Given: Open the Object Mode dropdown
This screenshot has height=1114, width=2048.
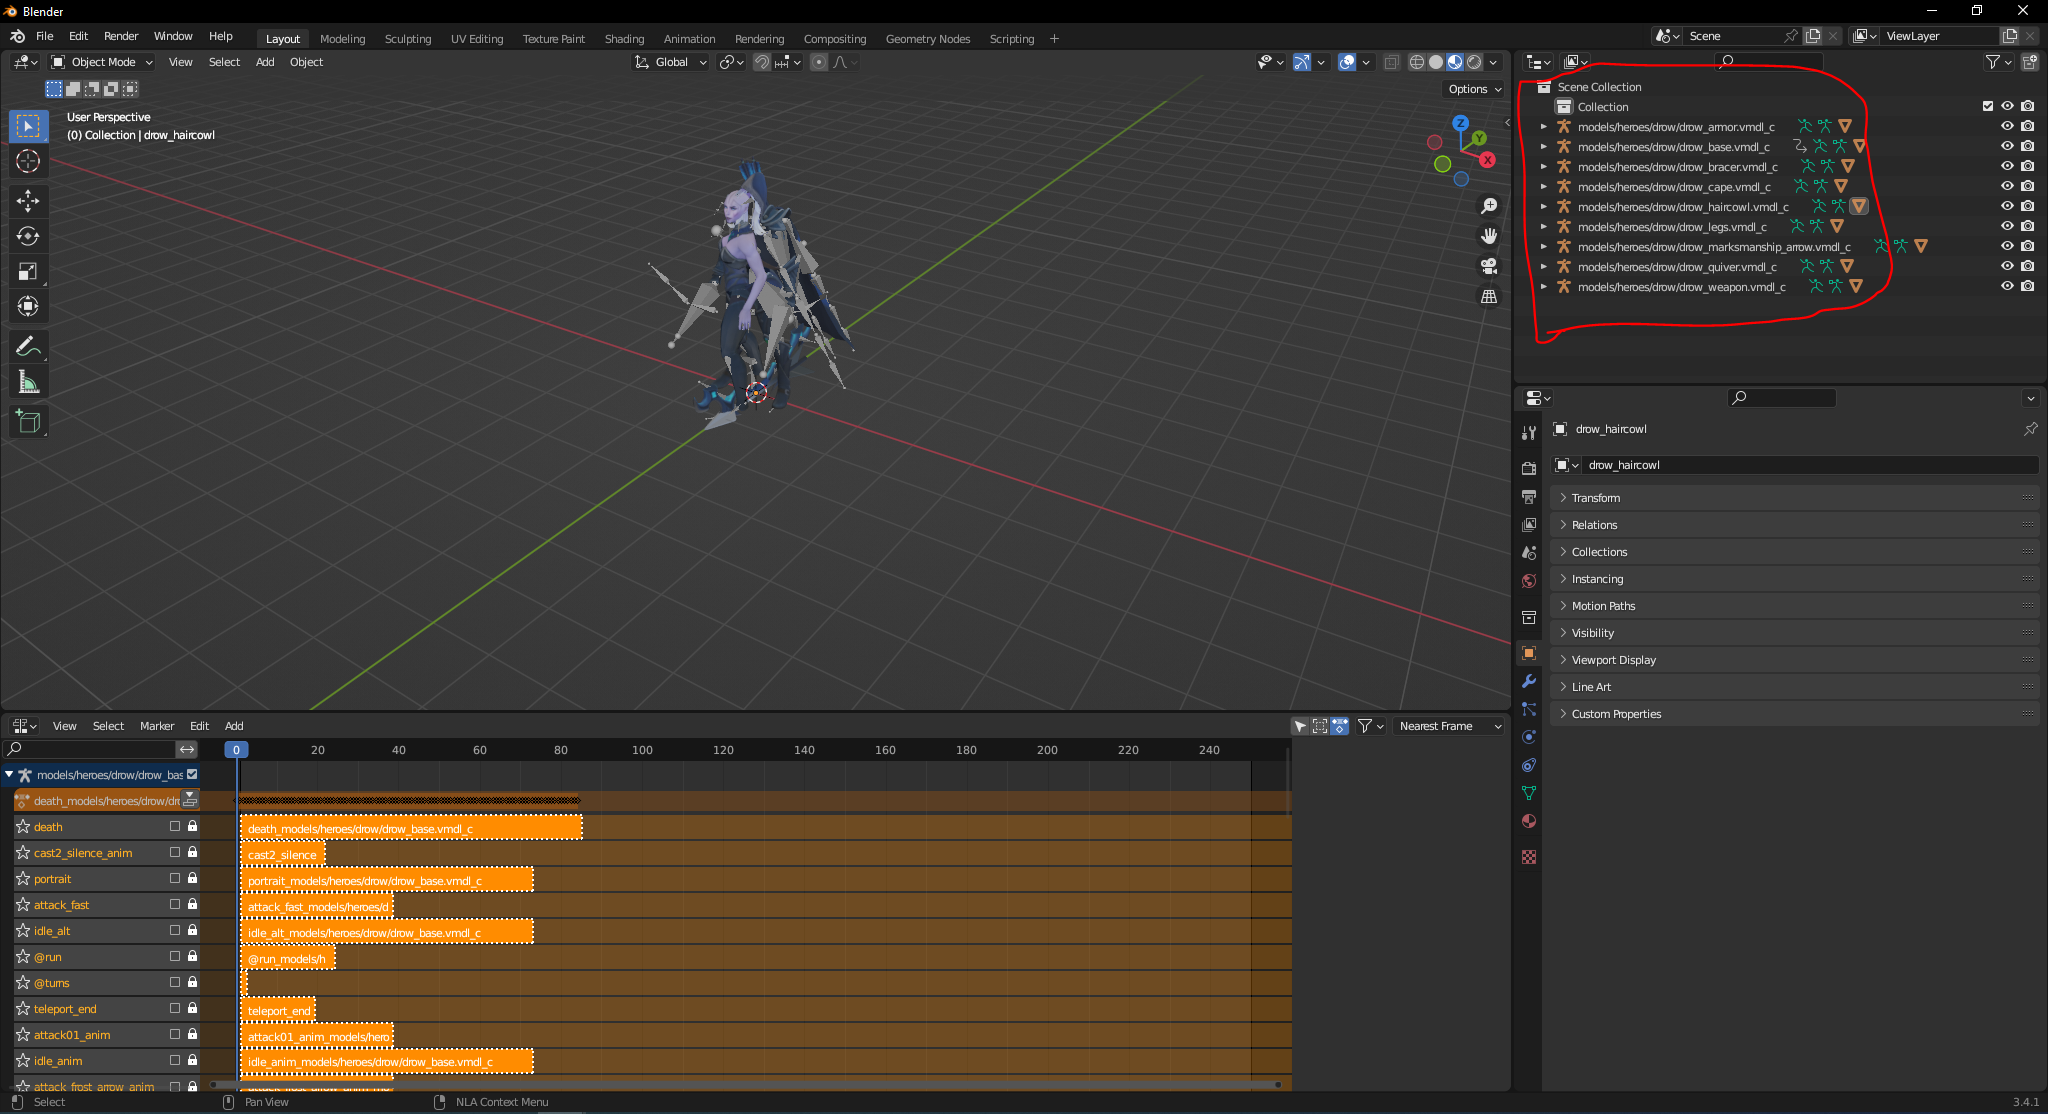Looking at the screenshot, I should tap(102, 62).
